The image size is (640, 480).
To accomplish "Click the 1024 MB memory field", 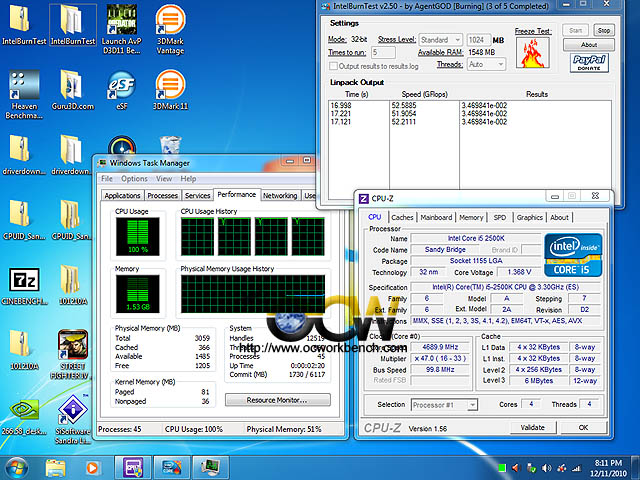I will click(x=478, y=40).
